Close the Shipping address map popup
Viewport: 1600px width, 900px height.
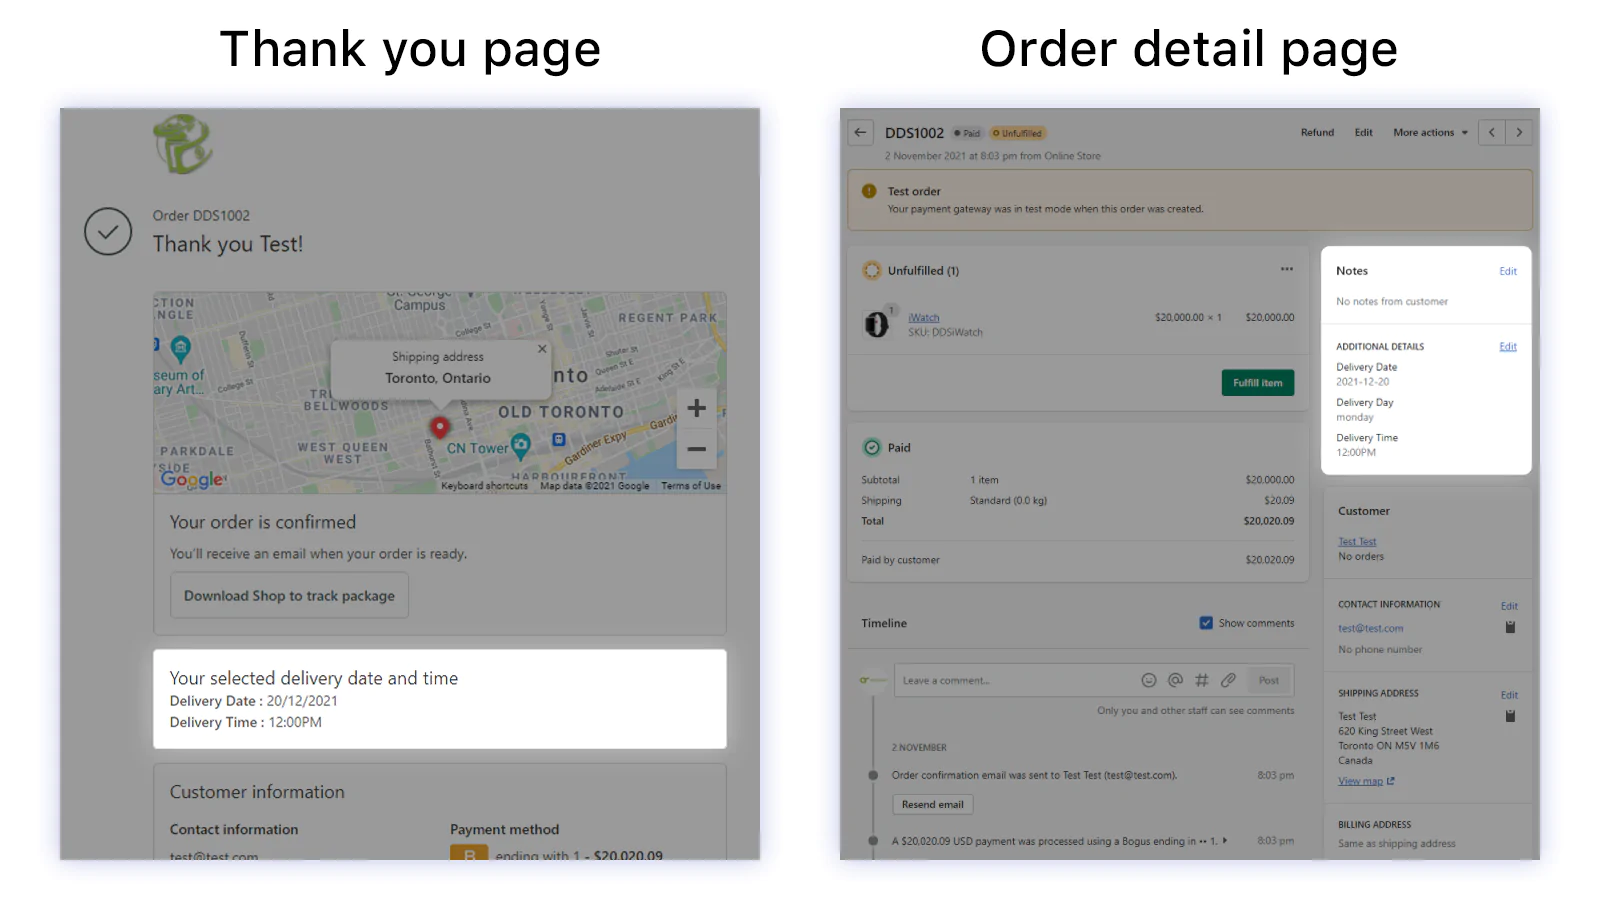(542, 349)
